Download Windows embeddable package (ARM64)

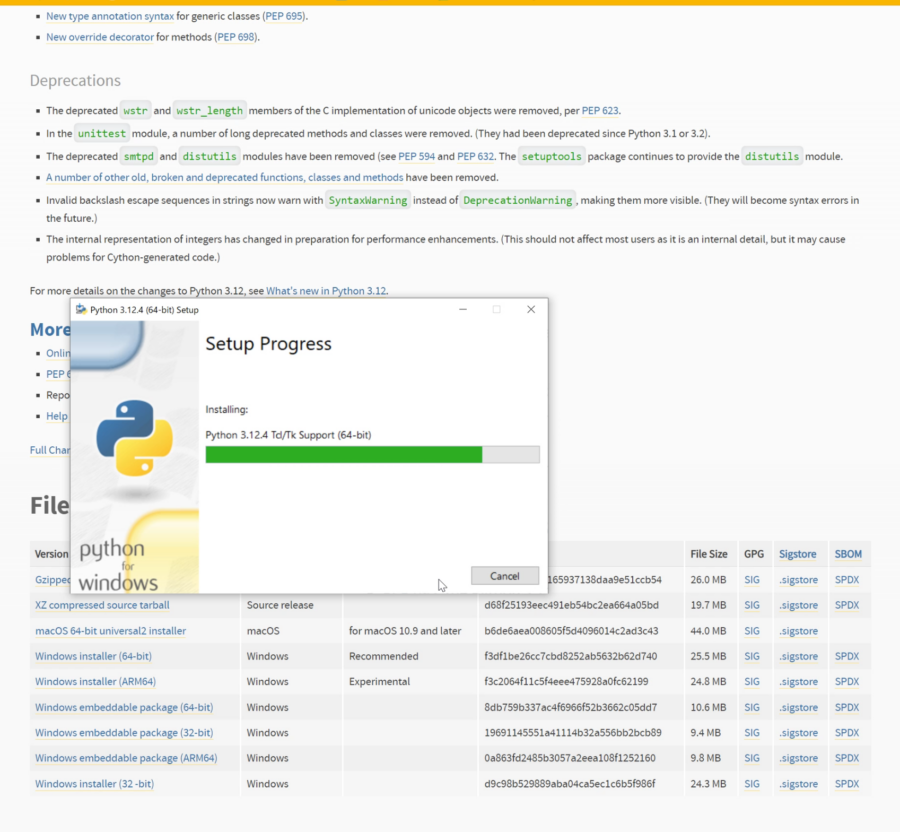pyautogui.click(x=126, y=758)
